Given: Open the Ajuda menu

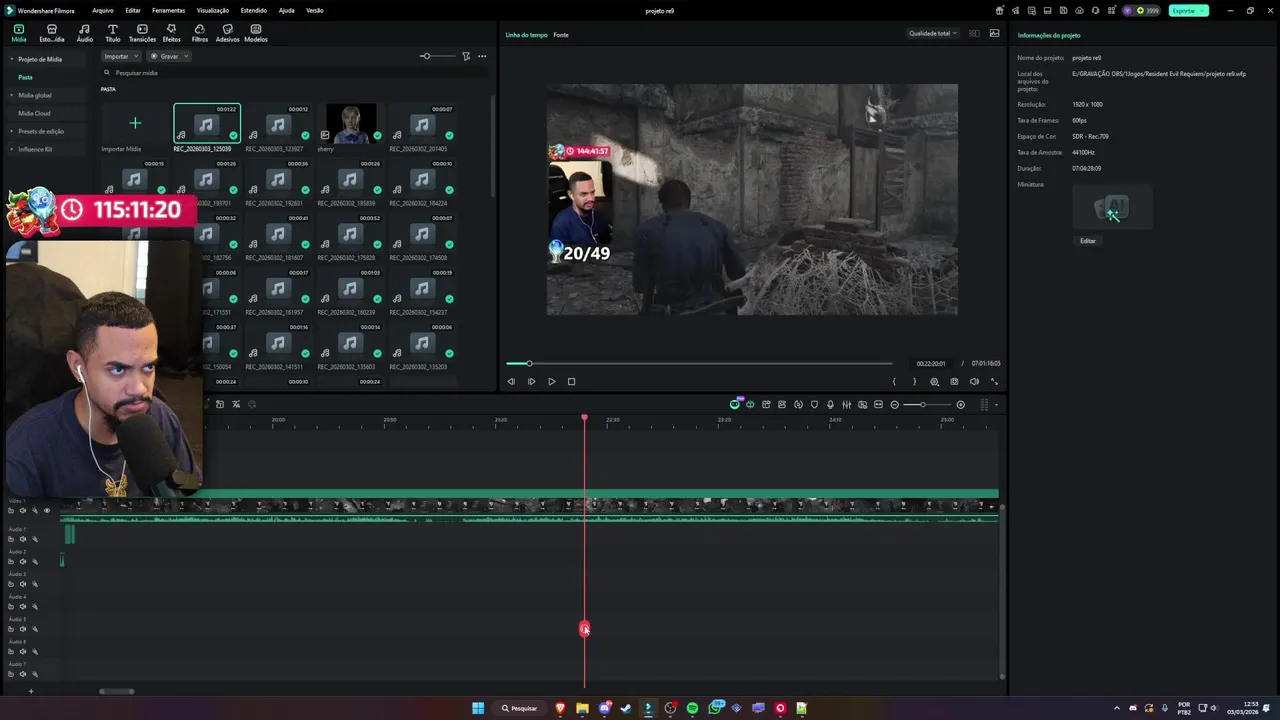Looking at the screenshot, I should point(286,10).
